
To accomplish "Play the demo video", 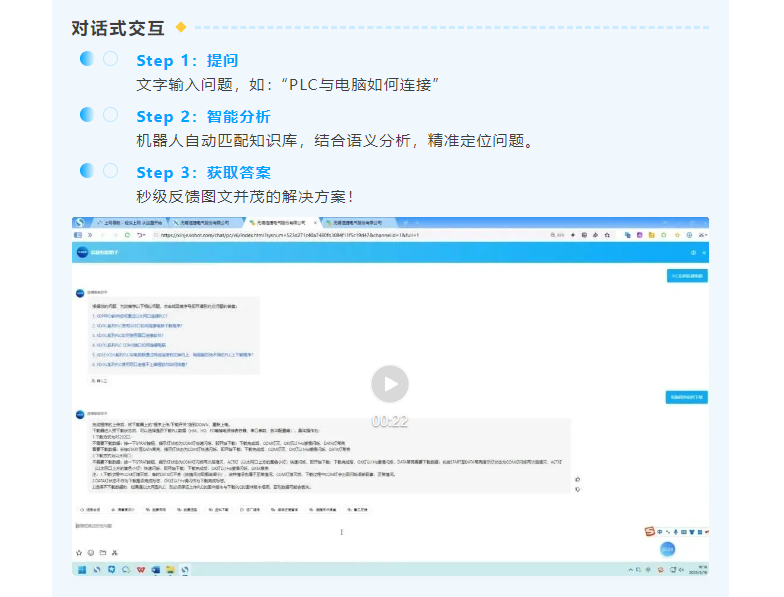I will [390, 384].
